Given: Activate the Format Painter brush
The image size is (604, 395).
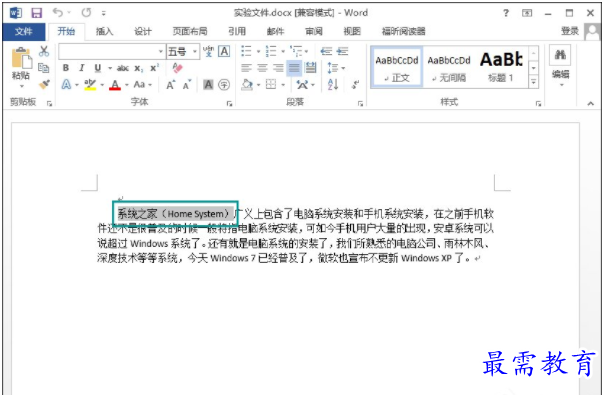Looking at the screenshot, I should tap(44, 84).
